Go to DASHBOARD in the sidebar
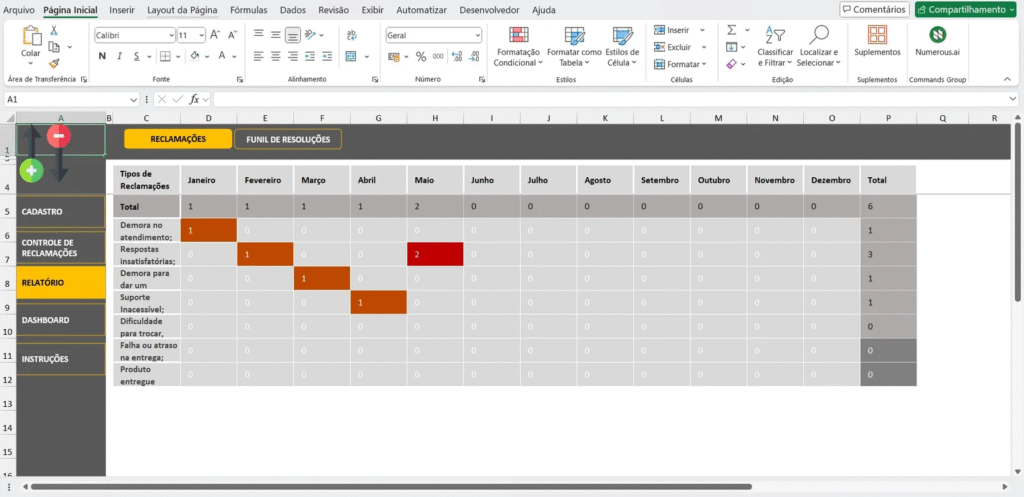 point(60,320)
